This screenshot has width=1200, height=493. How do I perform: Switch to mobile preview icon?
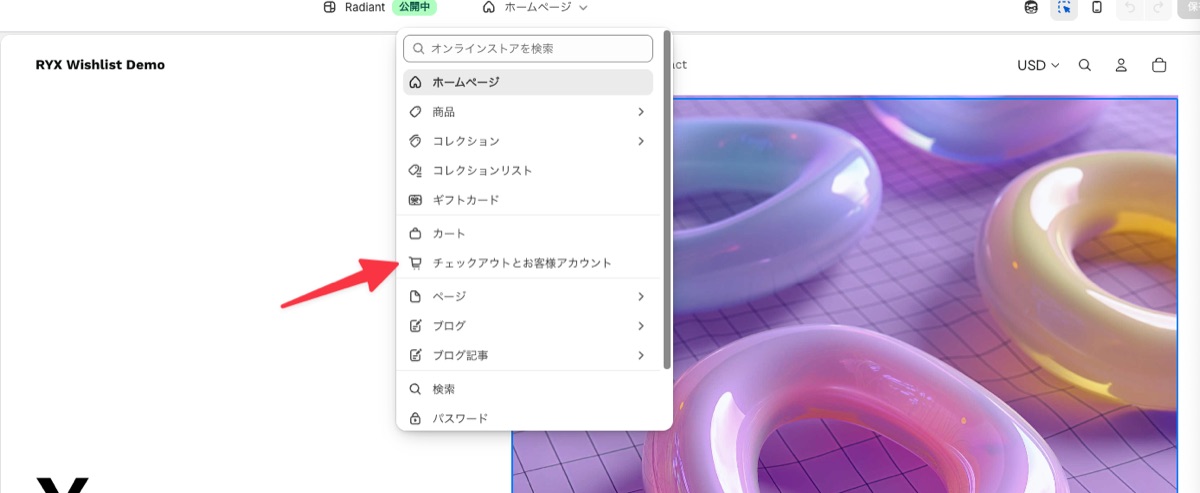click(x=1097, y=8)
